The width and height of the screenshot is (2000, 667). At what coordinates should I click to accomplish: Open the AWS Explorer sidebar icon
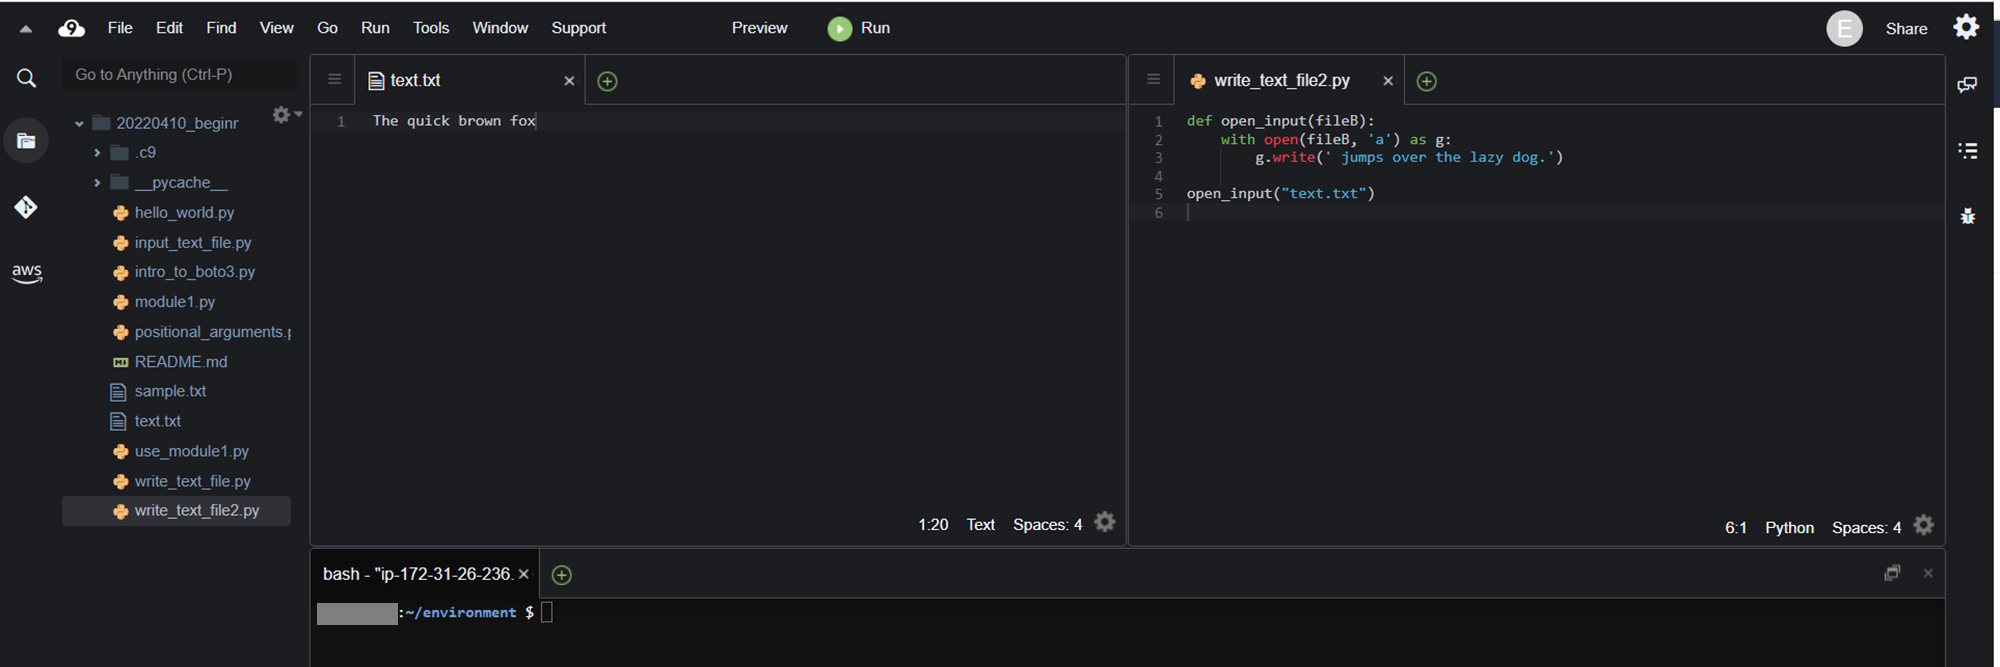[27, 273]
